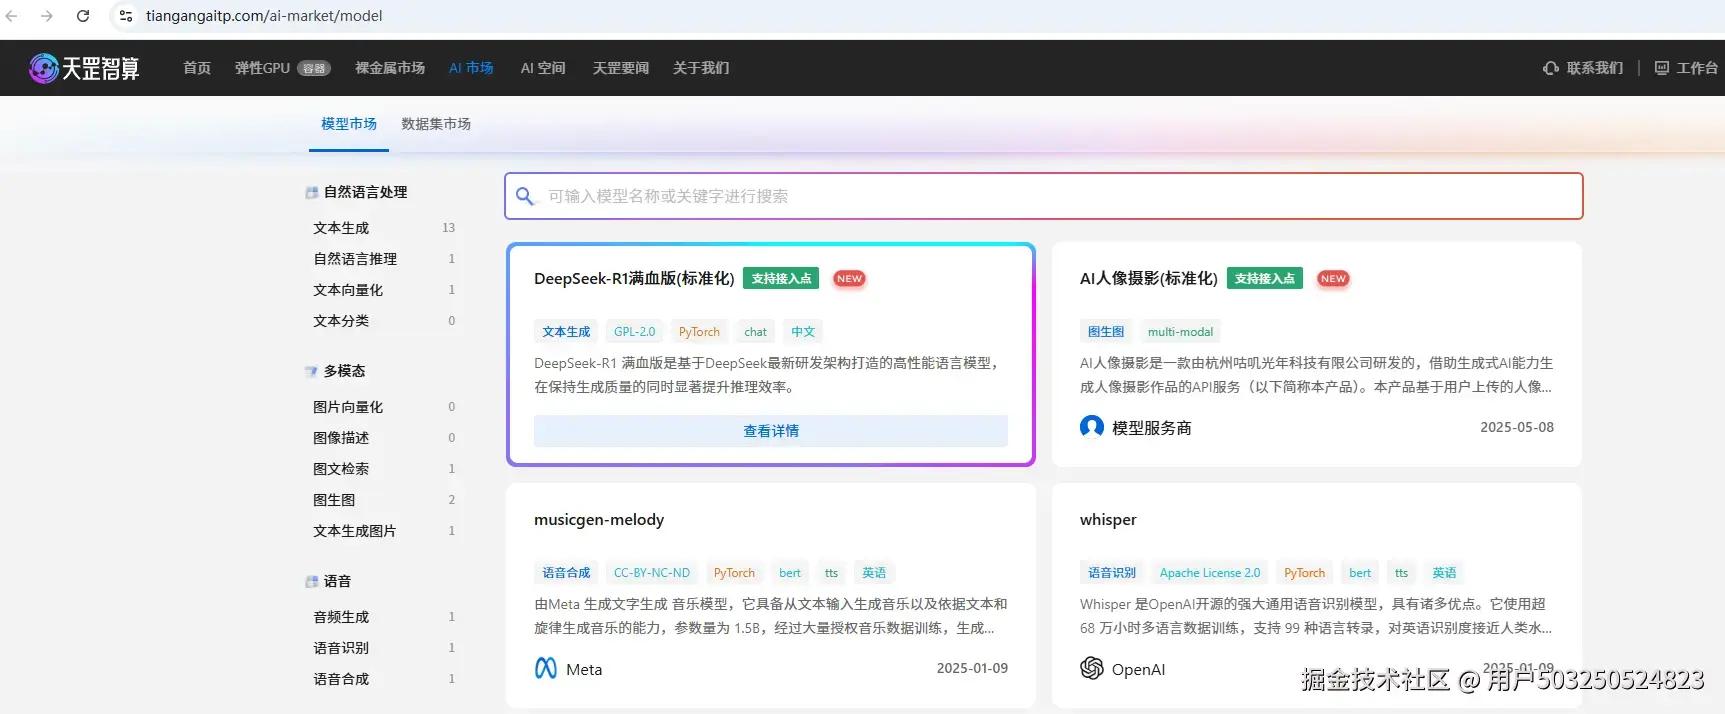1725x714 pixels.
Task: Click 中文 tag on DeepSeek card
Action: point(803,332)
